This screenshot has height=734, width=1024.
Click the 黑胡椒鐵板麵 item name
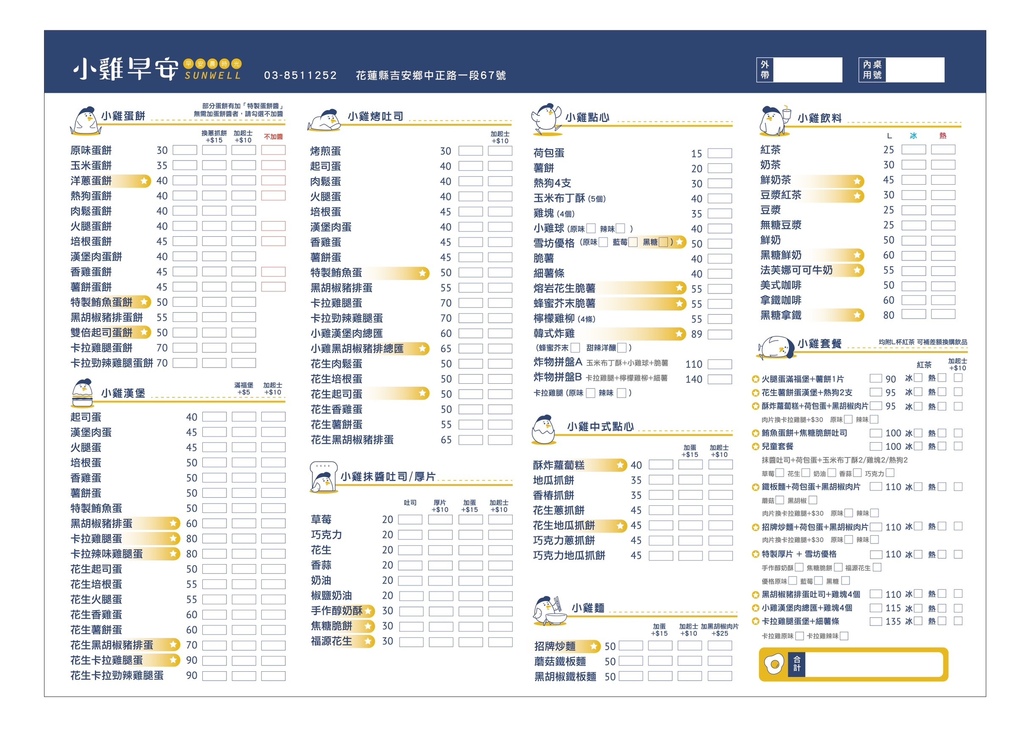[x=566, y=677]
